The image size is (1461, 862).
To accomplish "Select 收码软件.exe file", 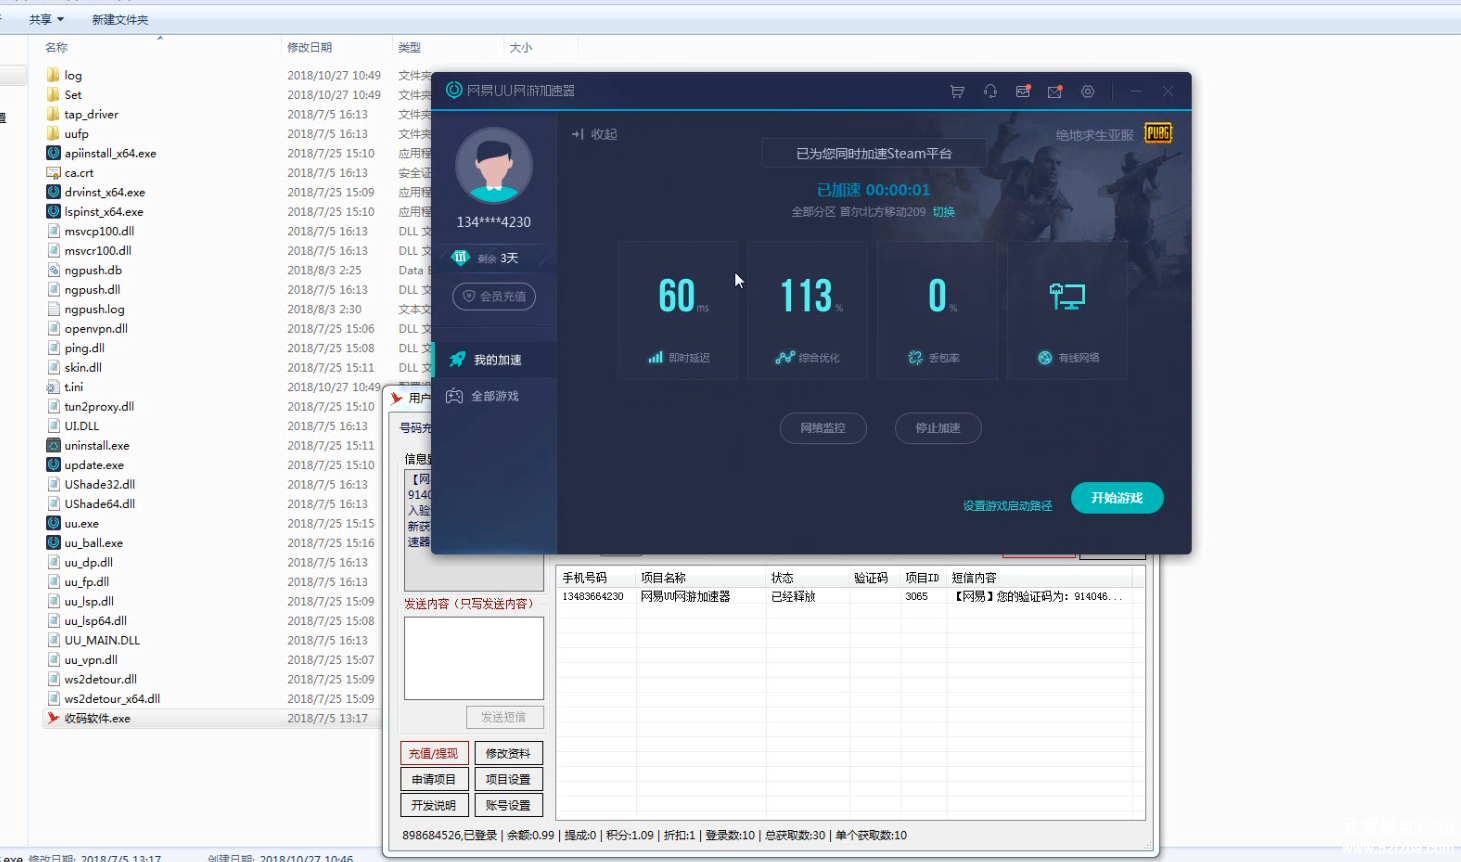I will (x=97, y=718).
